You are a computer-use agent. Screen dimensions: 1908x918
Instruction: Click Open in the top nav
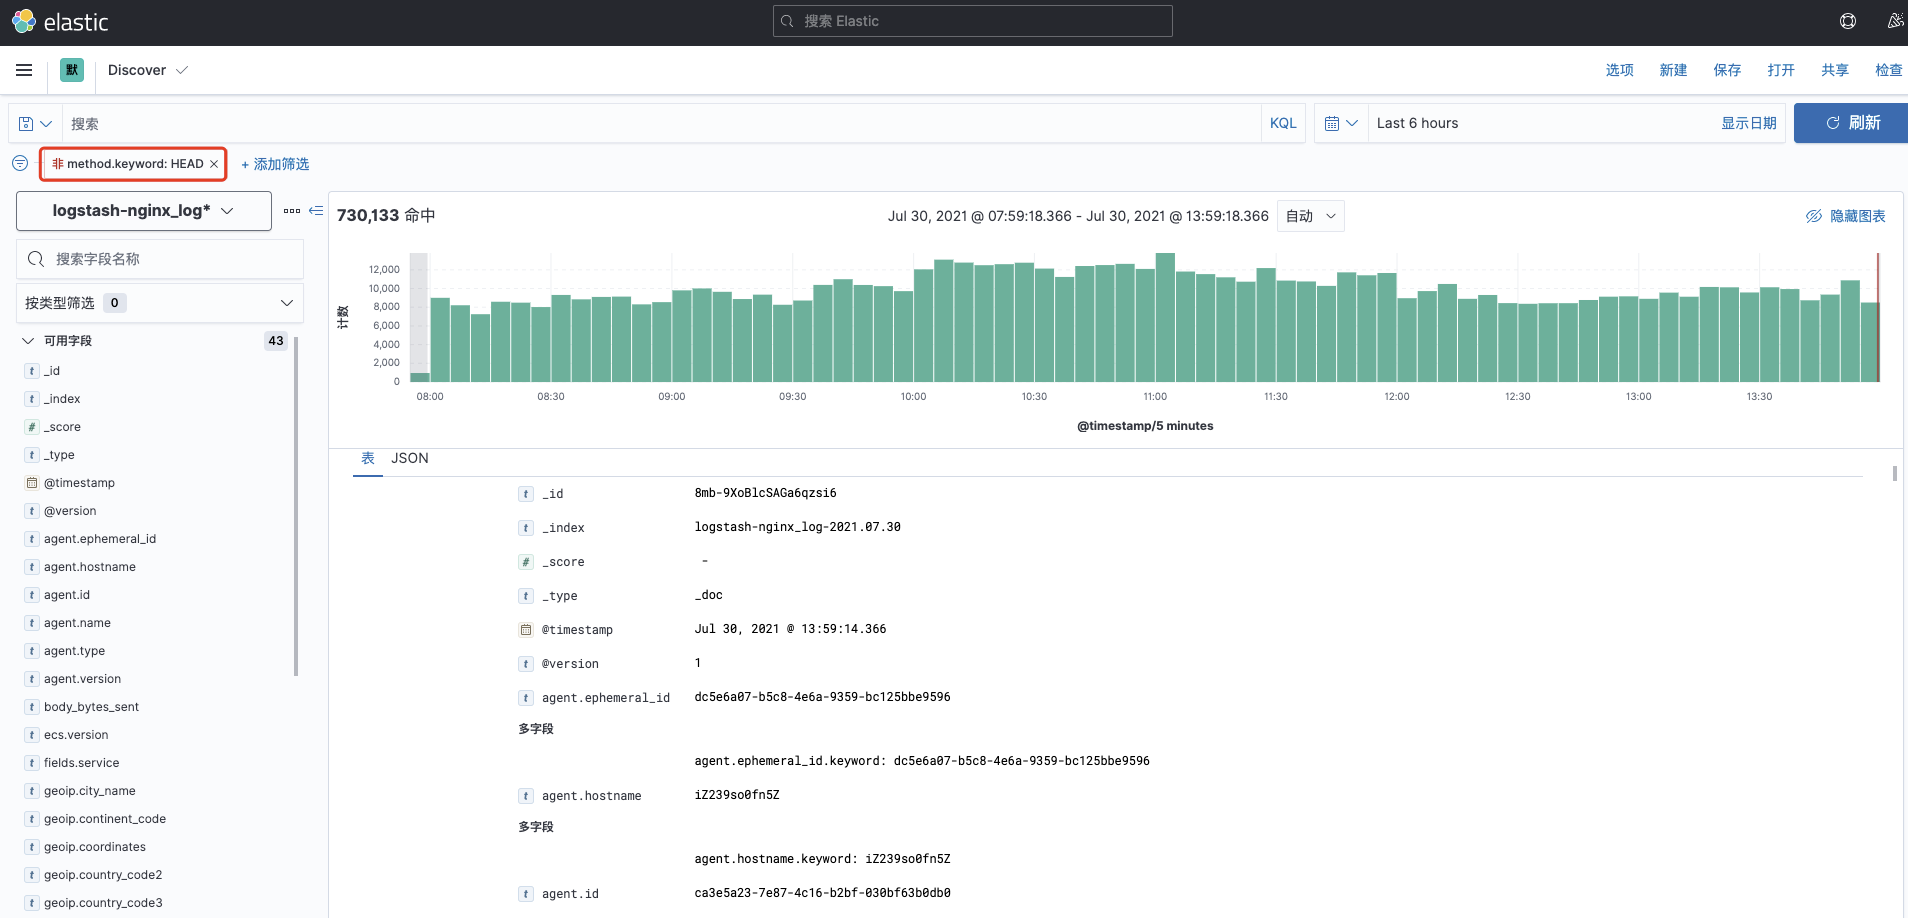[x=1781, y=70]
